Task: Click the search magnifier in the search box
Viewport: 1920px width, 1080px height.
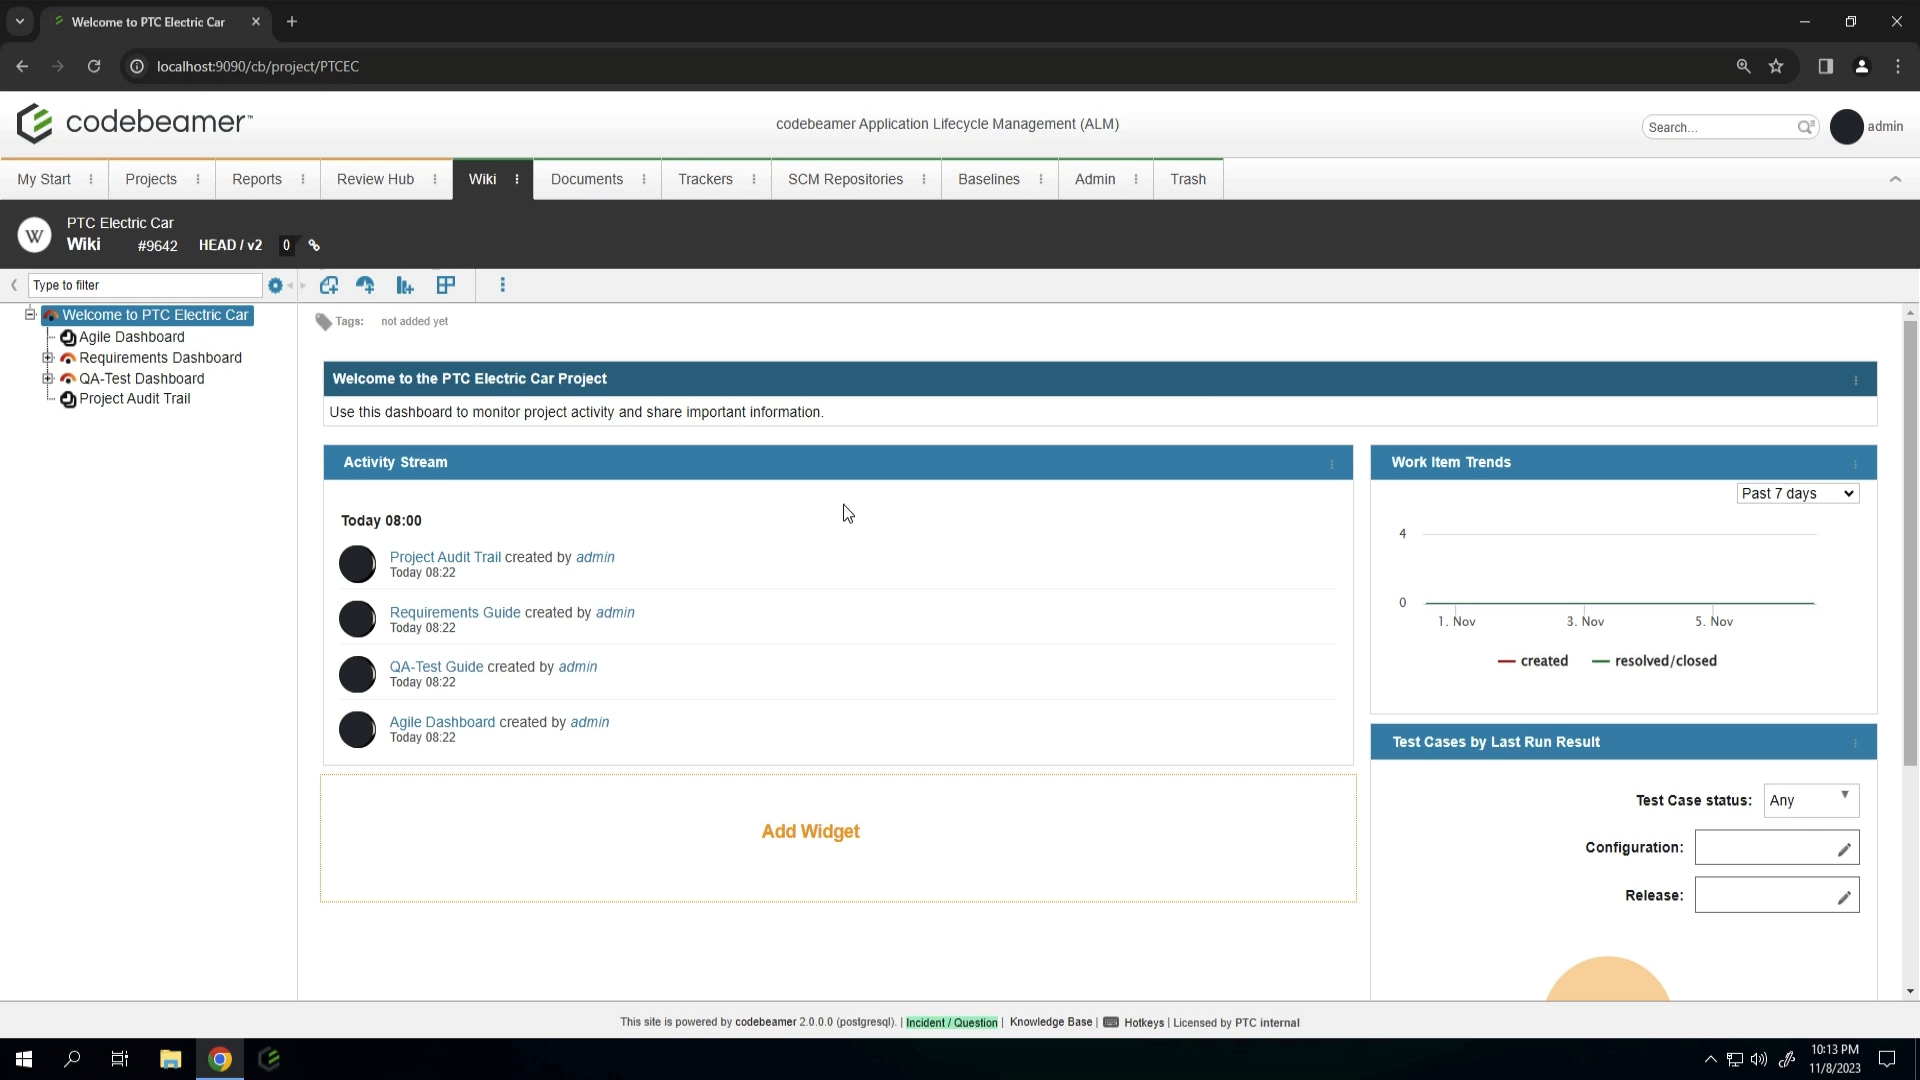Action: [x=1806, y=127]
